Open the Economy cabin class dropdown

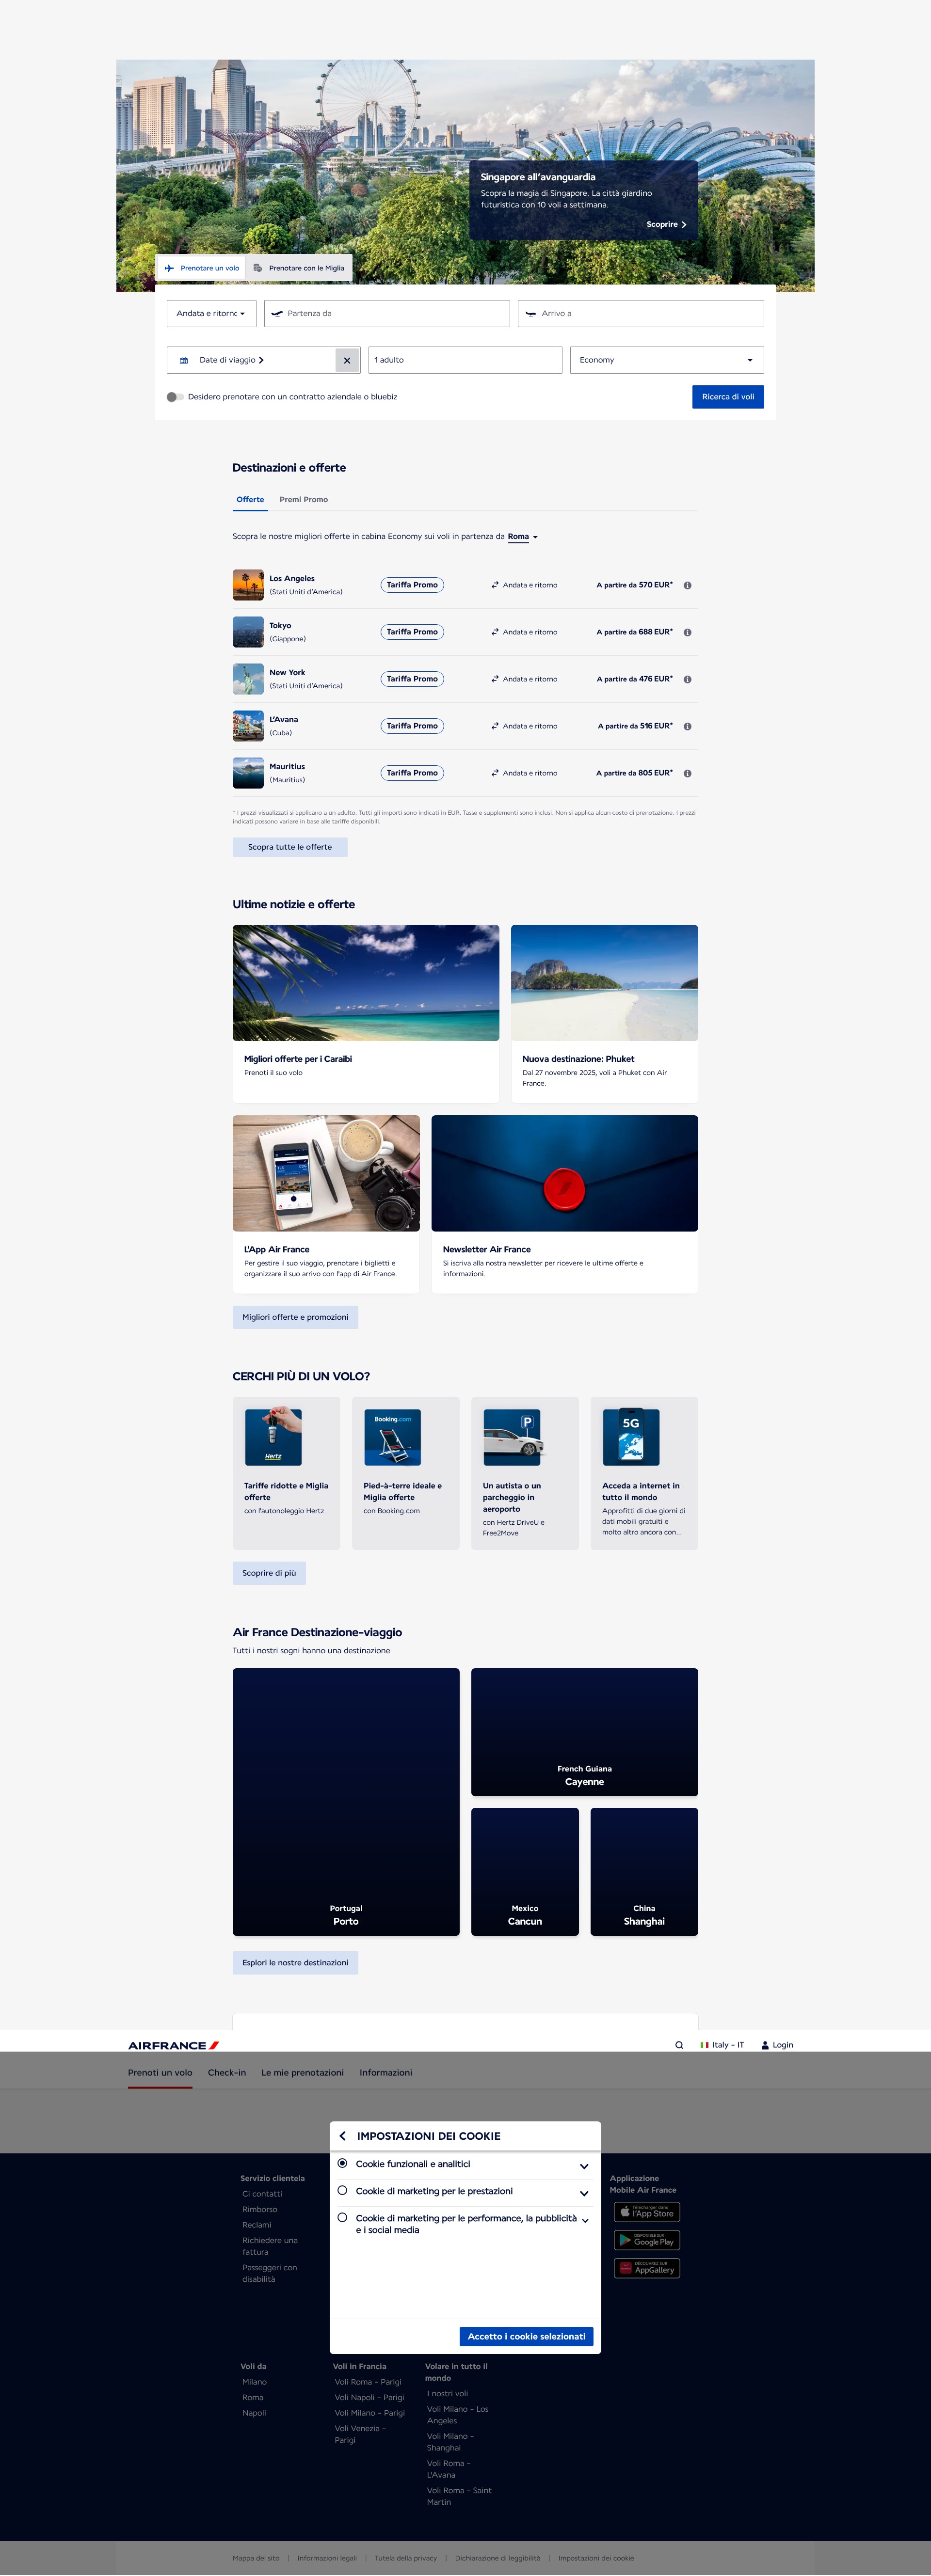pyautogui.click(x=667, y=360)
